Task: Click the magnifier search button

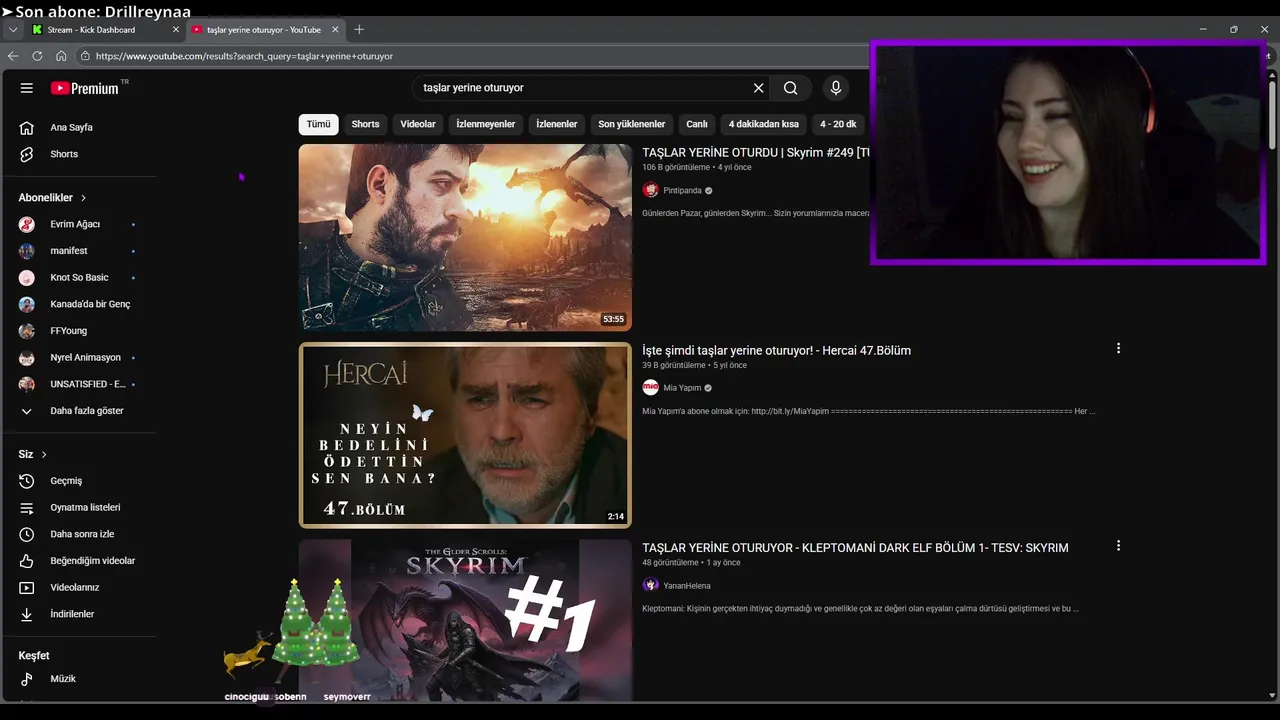Action: click(791, 88)
